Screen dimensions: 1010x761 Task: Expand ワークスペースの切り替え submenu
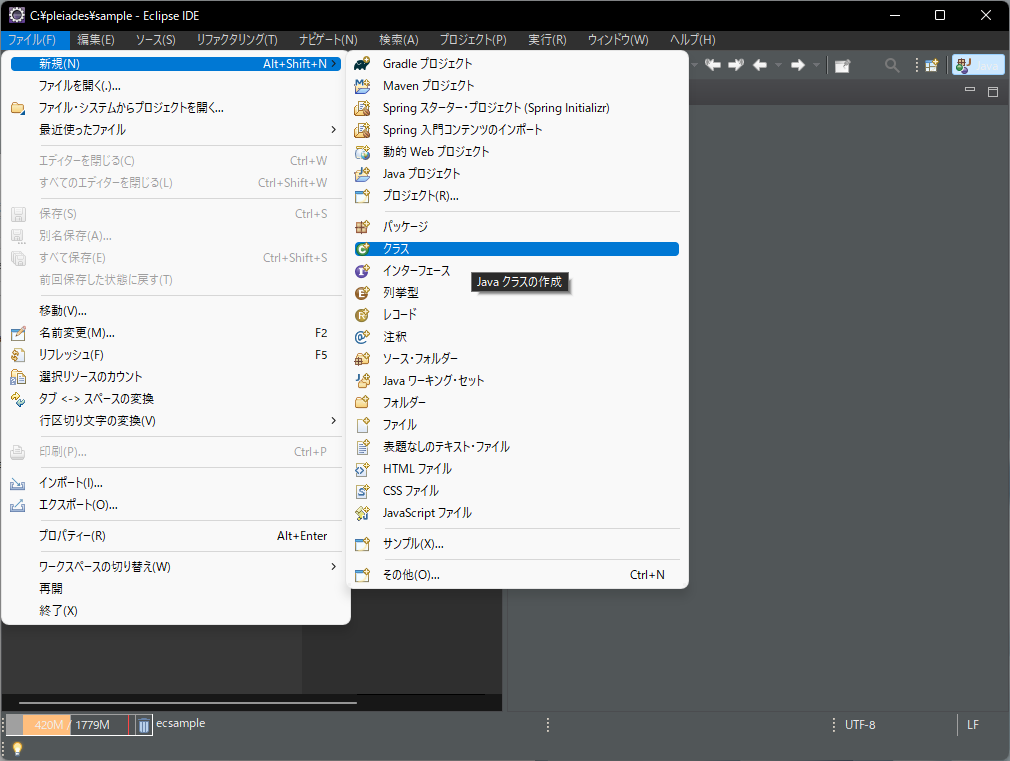pos(175,566)
